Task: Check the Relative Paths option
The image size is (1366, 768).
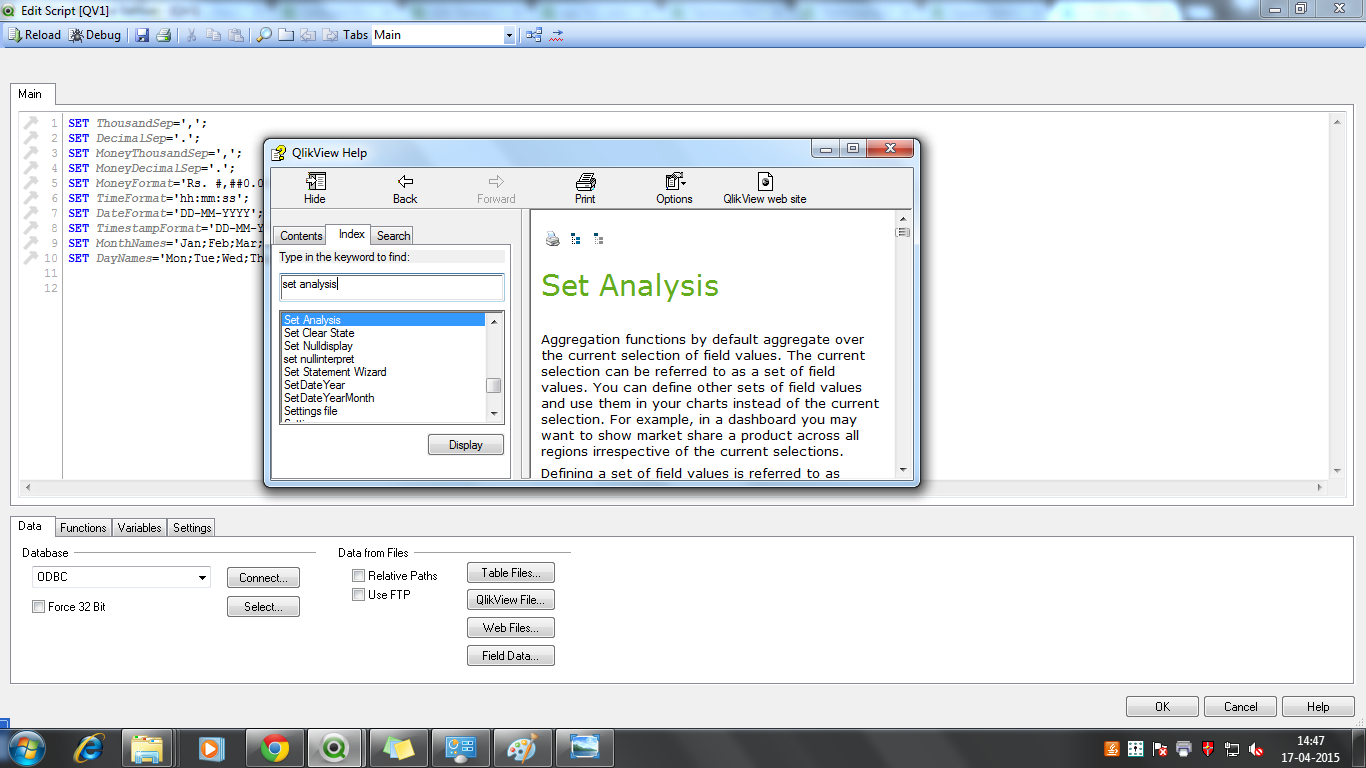Action: [358, 575]
